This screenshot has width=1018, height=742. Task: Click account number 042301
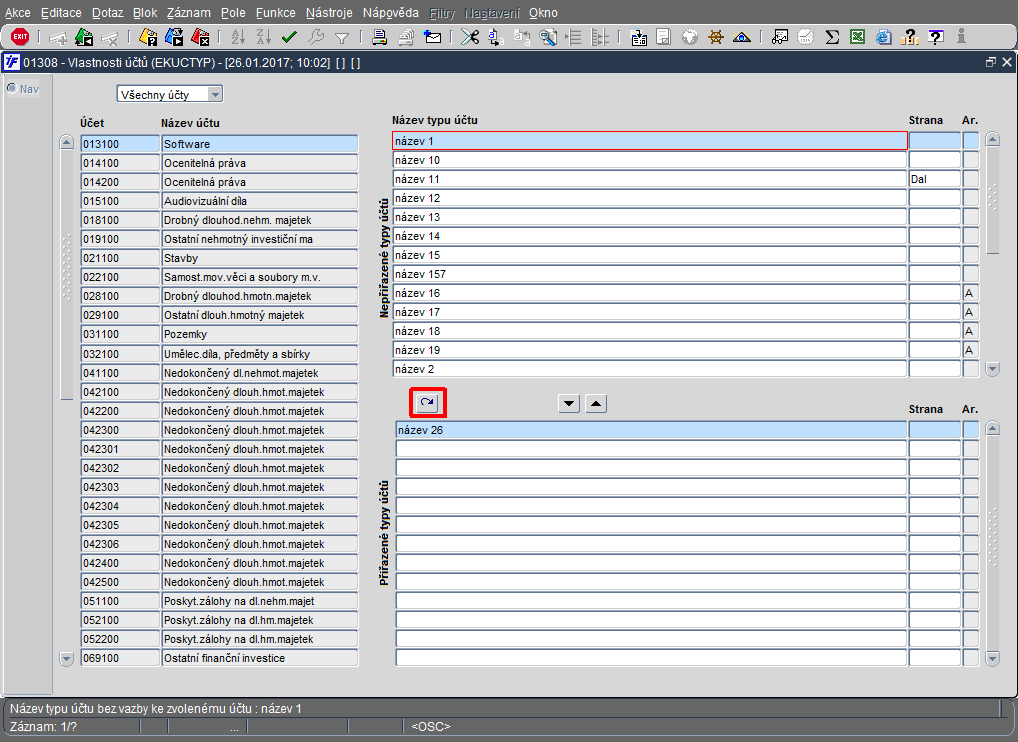[x=120, y=449]
